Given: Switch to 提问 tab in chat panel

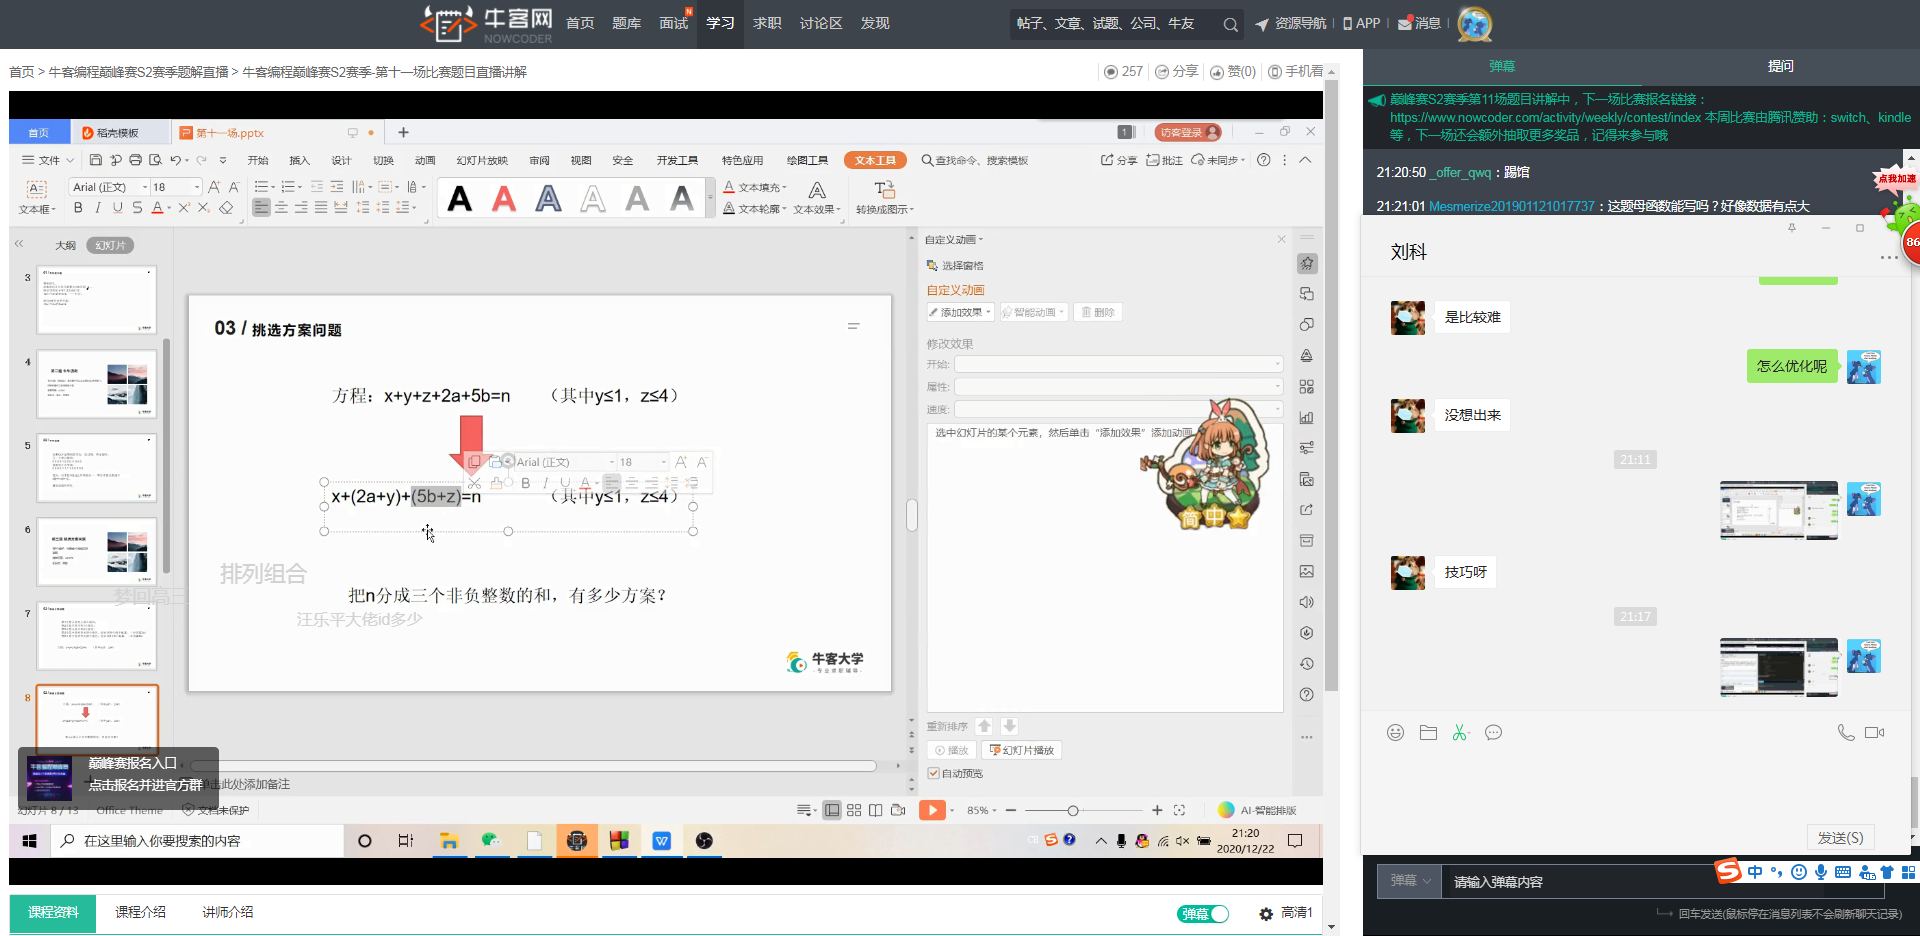Looking at the screenshot, I should pyautogui.click(x=1781, y=66).
